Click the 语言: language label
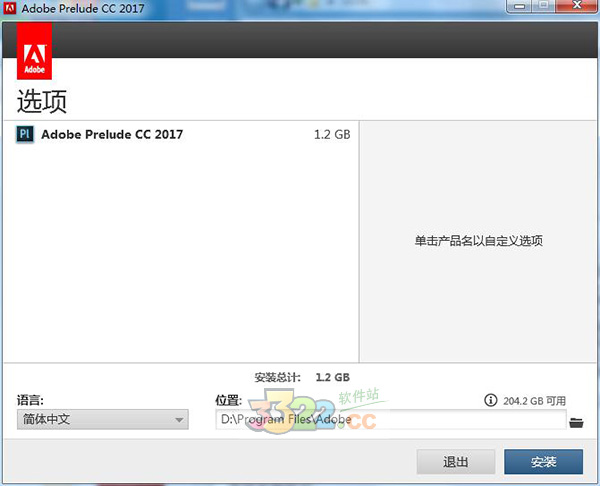 click(x=30, y=401)
